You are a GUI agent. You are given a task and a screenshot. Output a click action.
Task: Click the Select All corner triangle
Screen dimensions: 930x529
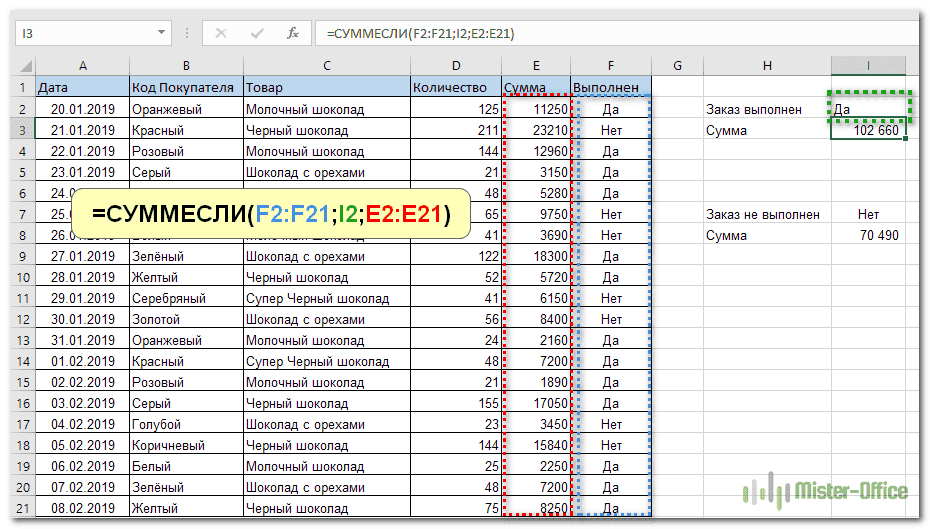click(x=25, y=66)
